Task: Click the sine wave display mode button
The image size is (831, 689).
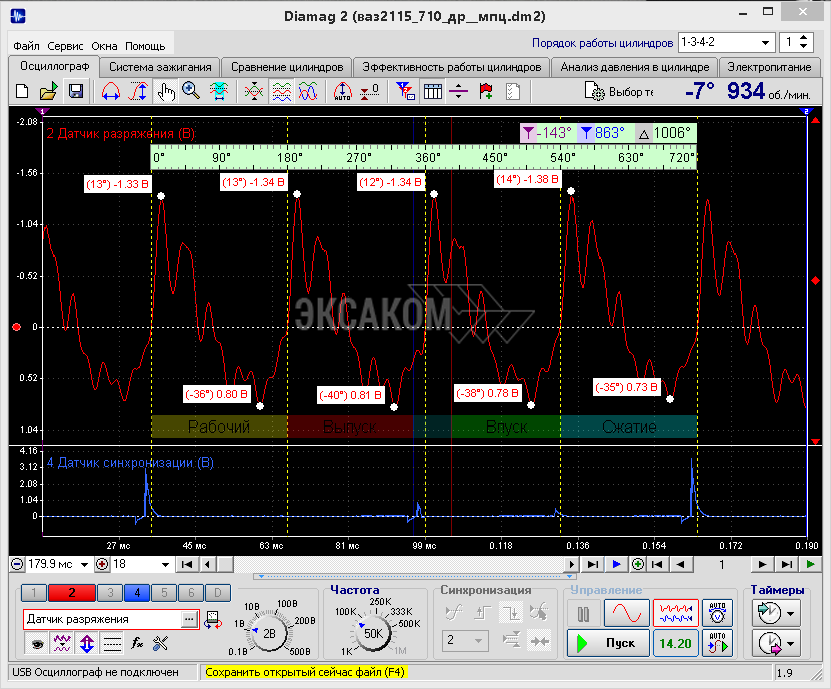Action: coord(626,612)
